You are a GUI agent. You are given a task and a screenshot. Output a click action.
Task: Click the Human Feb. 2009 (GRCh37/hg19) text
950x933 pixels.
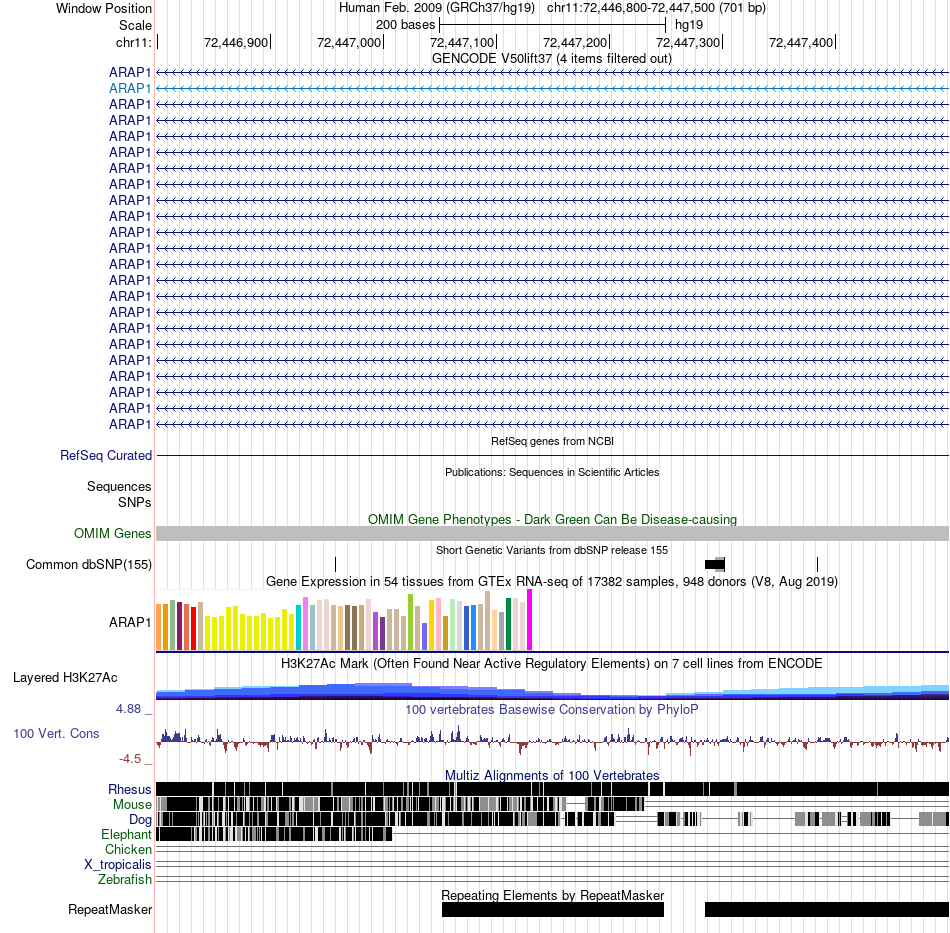tap(436, 8)
